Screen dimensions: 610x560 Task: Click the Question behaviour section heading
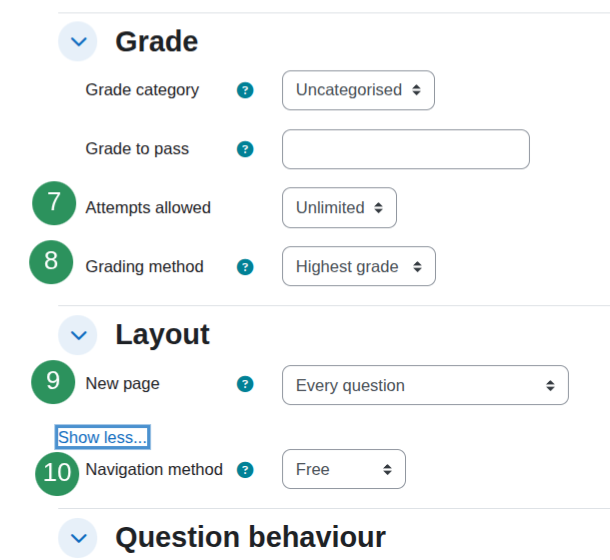tap(250, 537)
